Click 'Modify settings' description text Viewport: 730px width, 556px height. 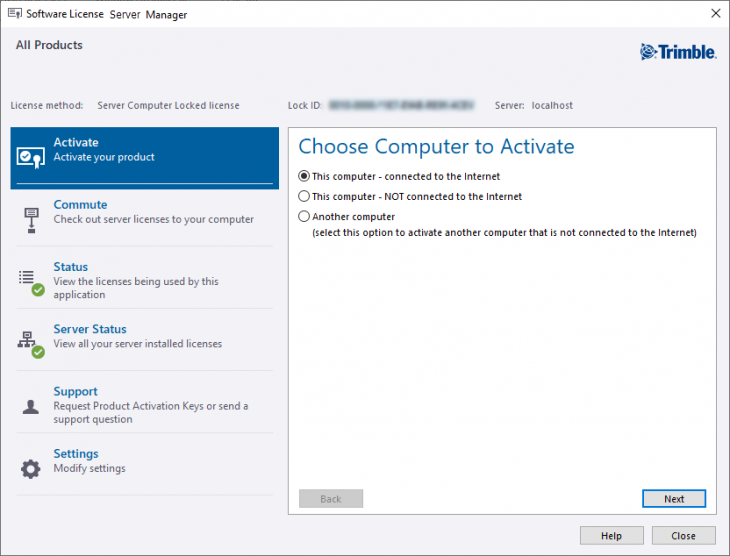point(89,468)
